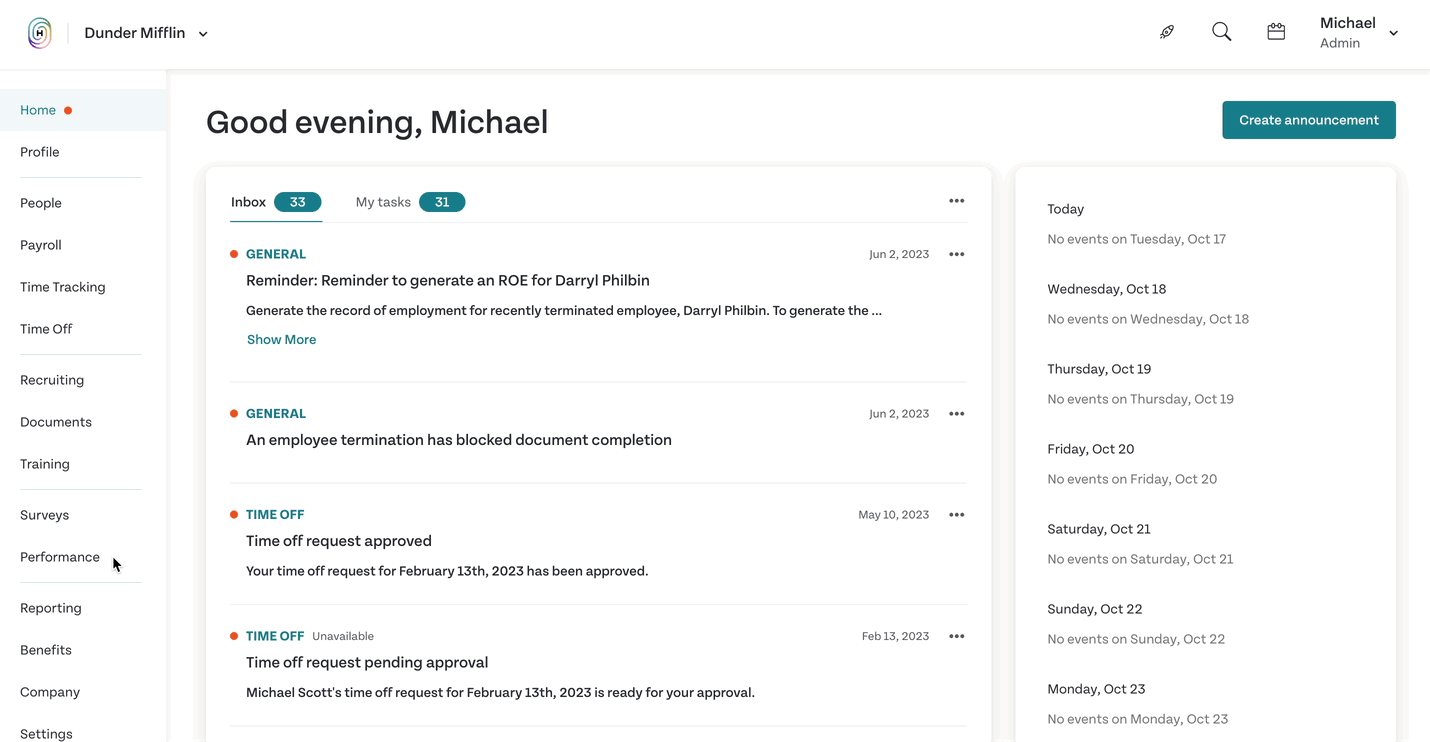Open options for employee termination blocked message
The image size is (1430, 742).
point(957,414)
